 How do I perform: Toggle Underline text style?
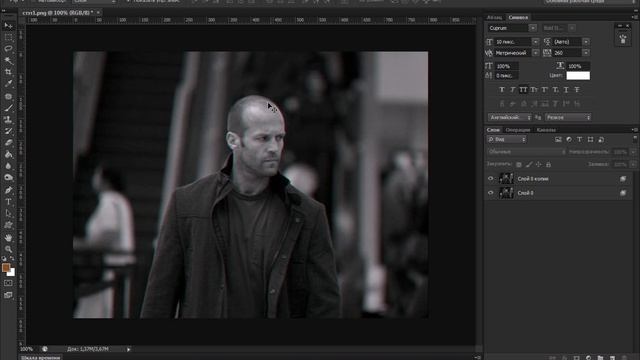pyautogui.click(x=566, y=90)
